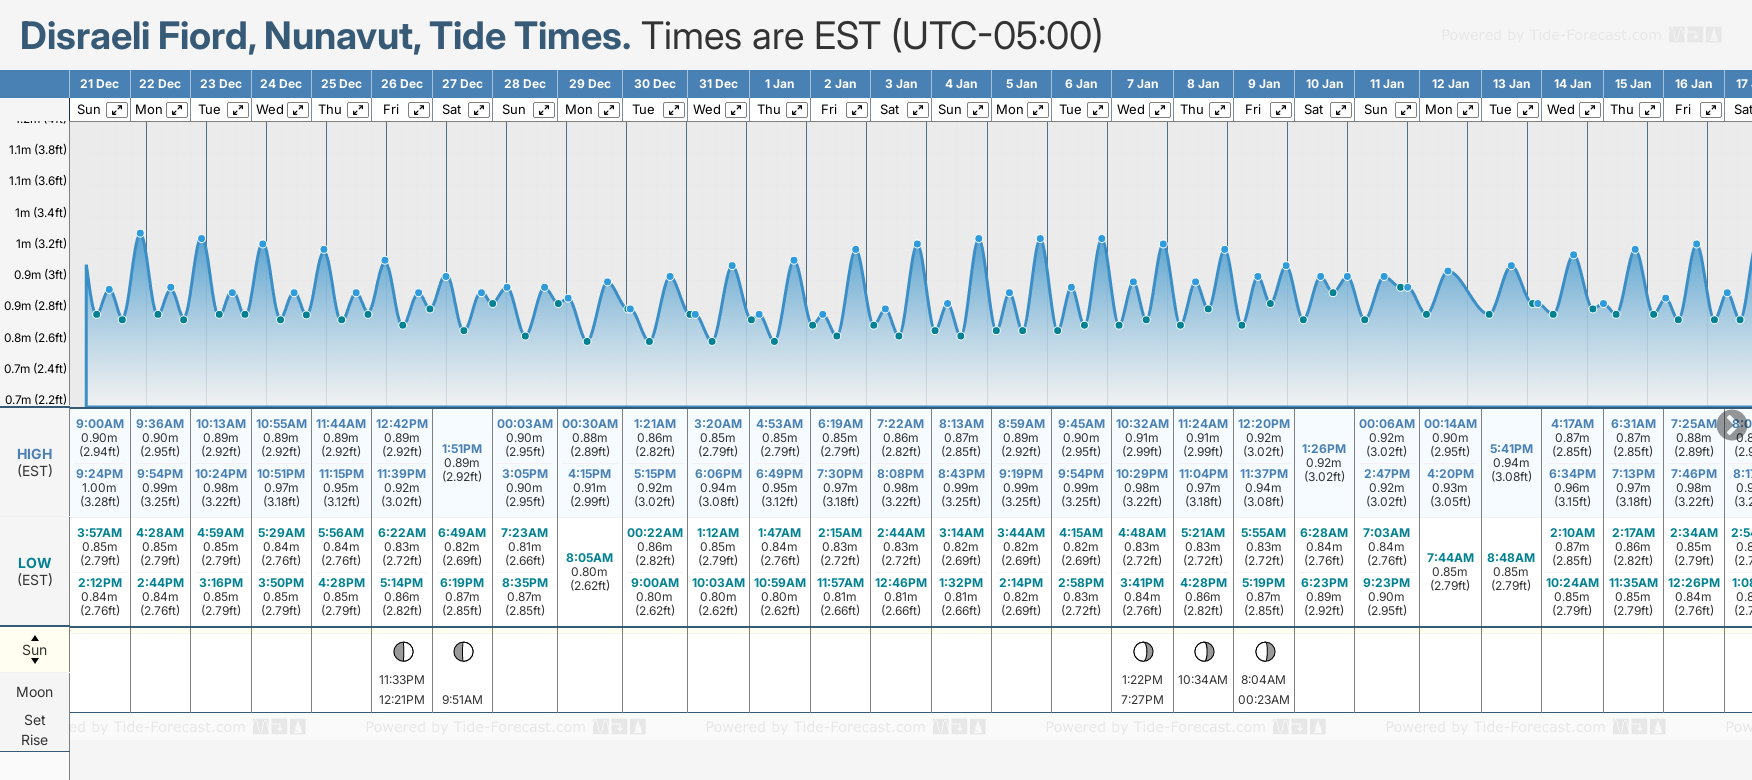
Task: Expand the Sun 21 Dec day view
Action: (x=117, y=110)
